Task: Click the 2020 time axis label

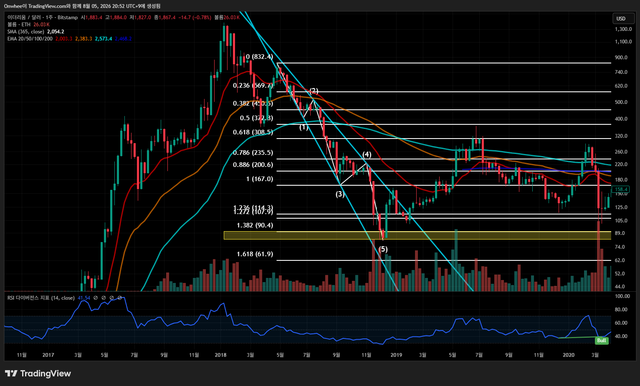Action: point(569,355)
